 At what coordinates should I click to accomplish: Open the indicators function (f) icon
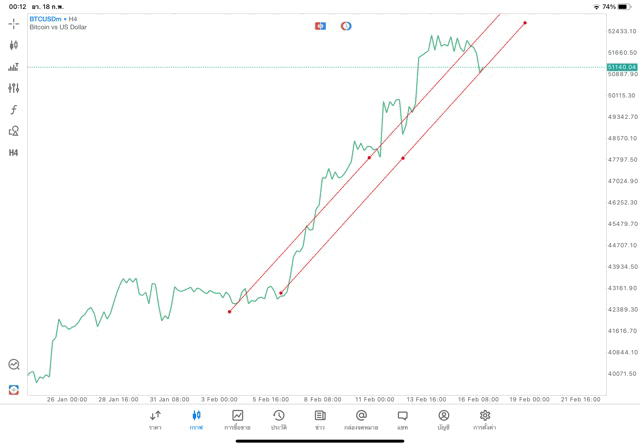(x=14, y=110)
